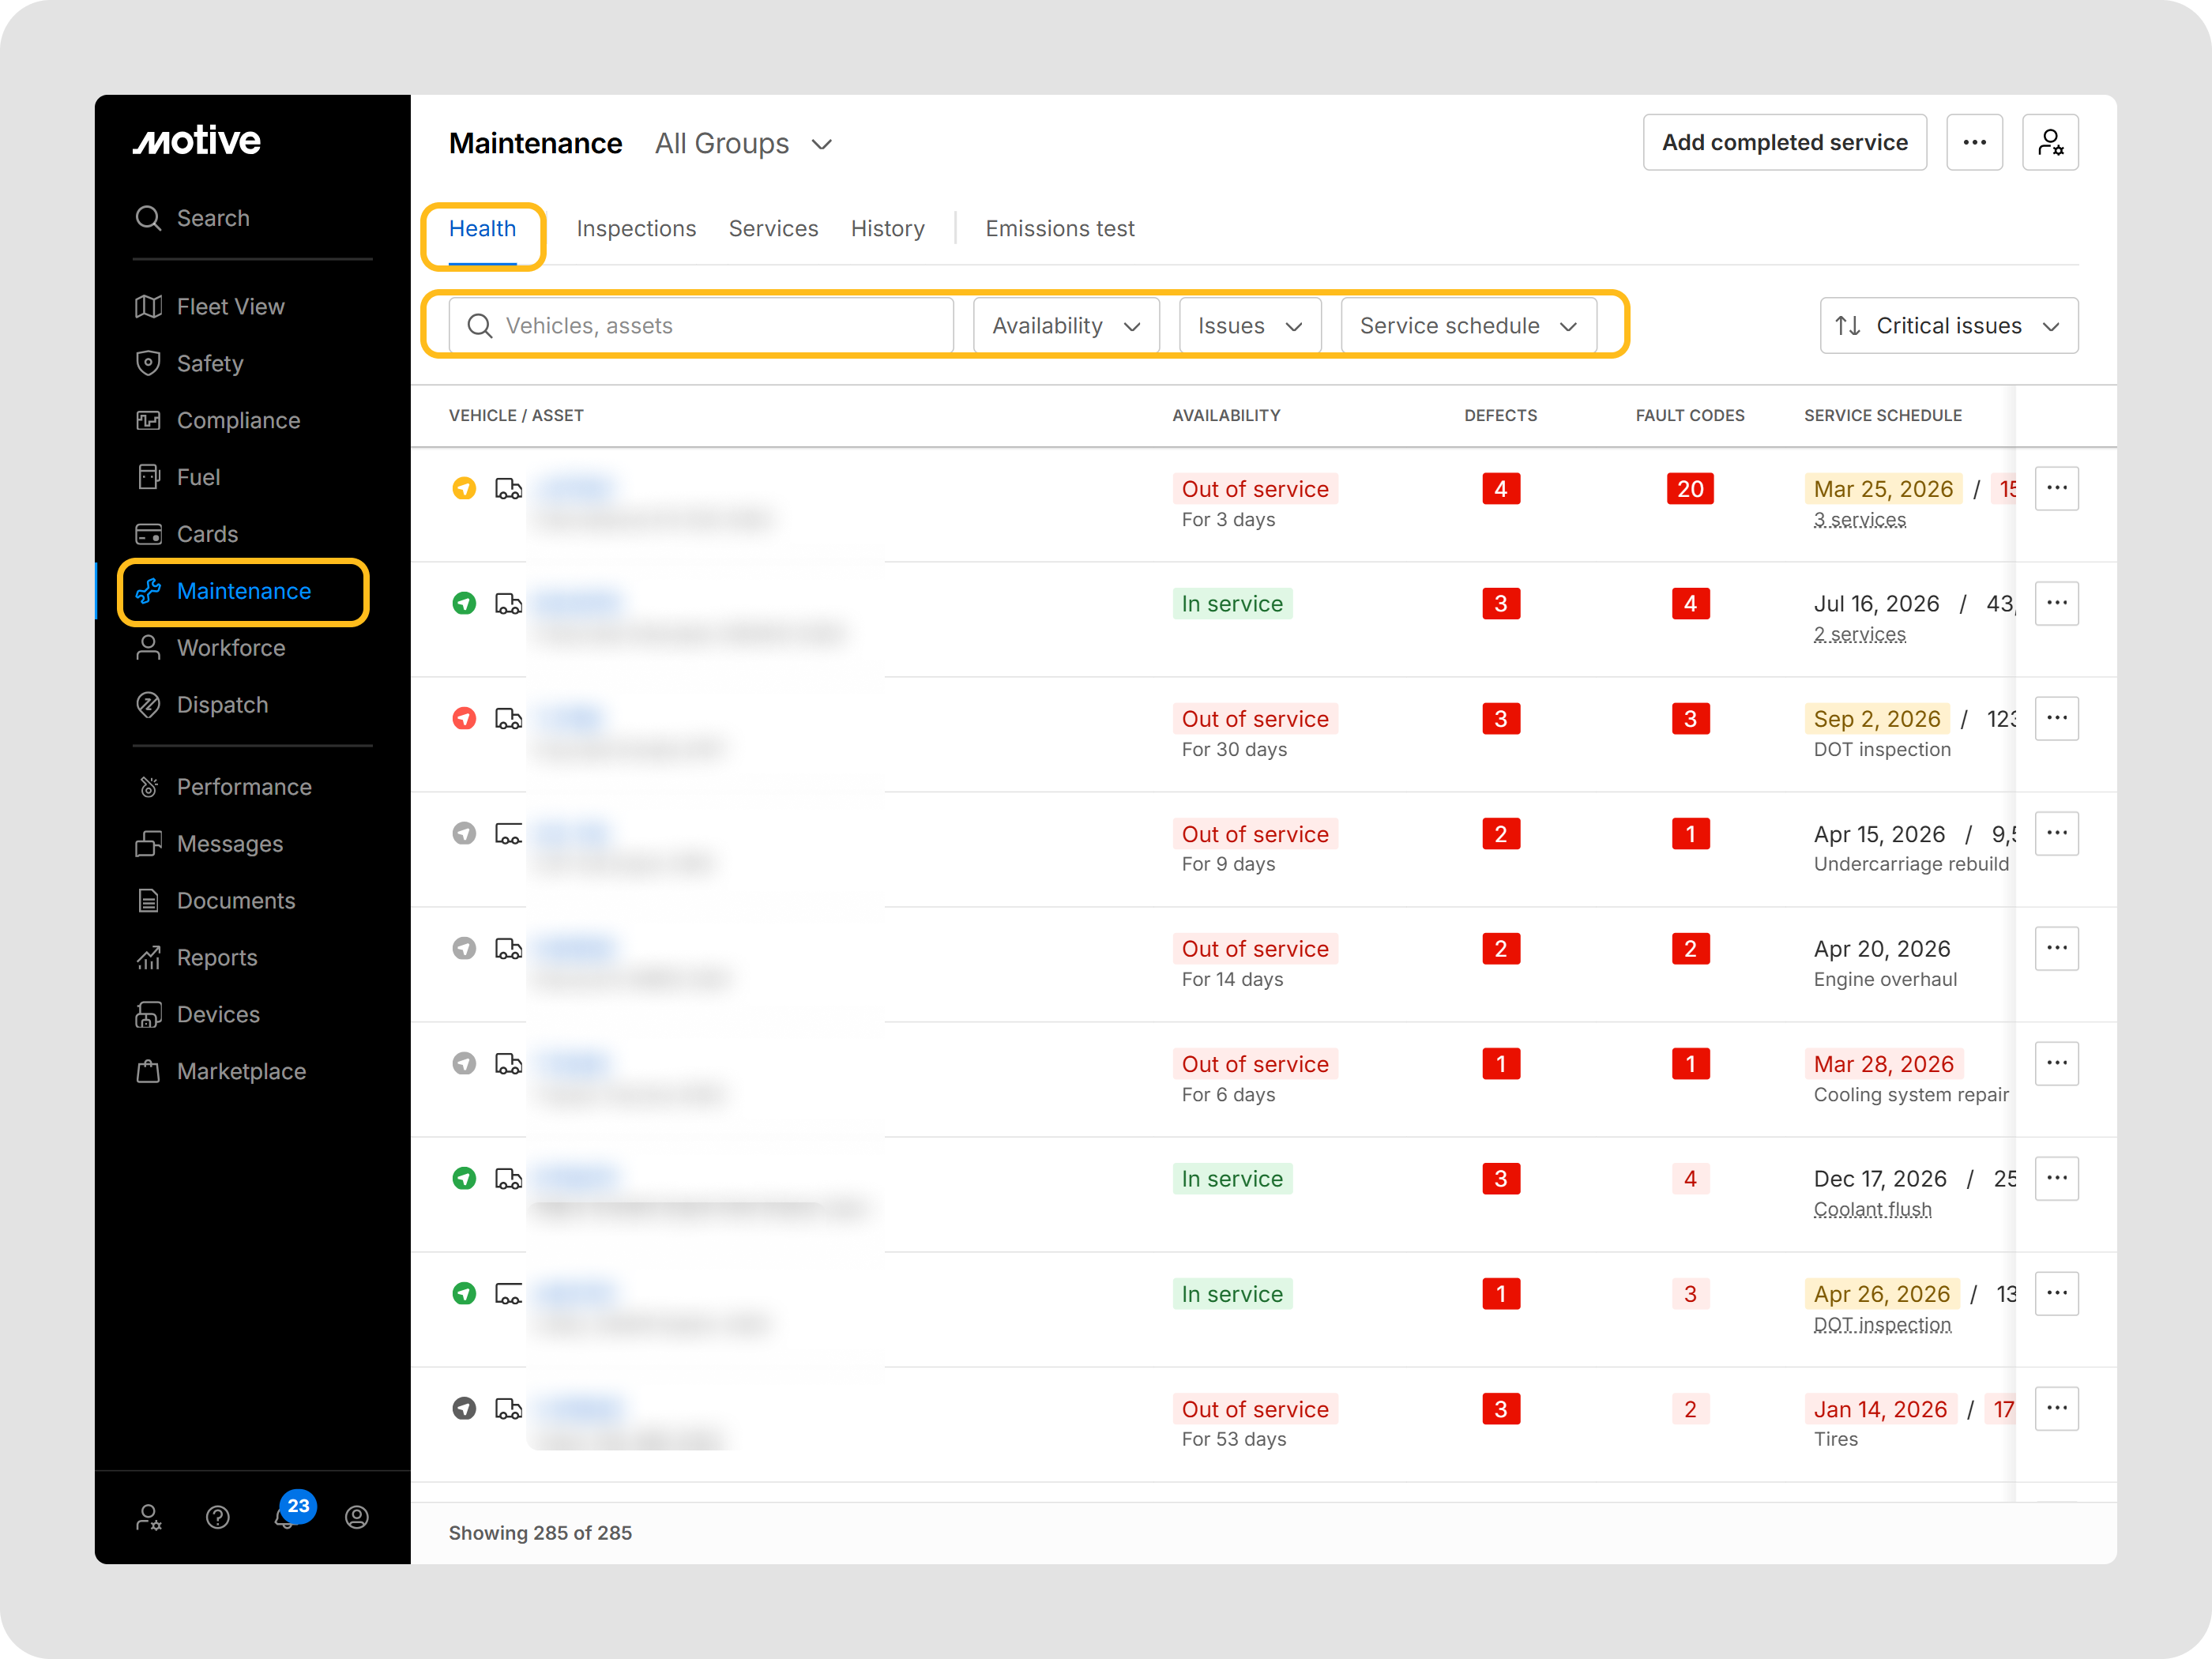Click the Motive logo
Image resolution: width=2212 pixels, height=1659 pixels.
197,141
